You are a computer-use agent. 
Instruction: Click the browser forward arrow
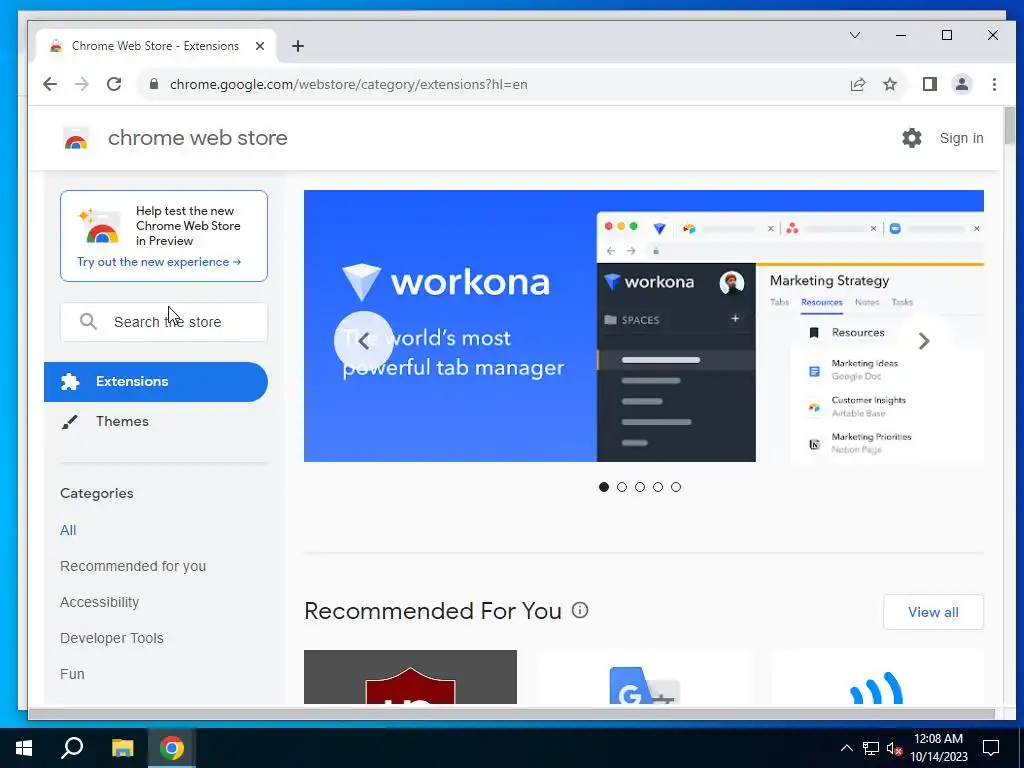click(82, 84)
